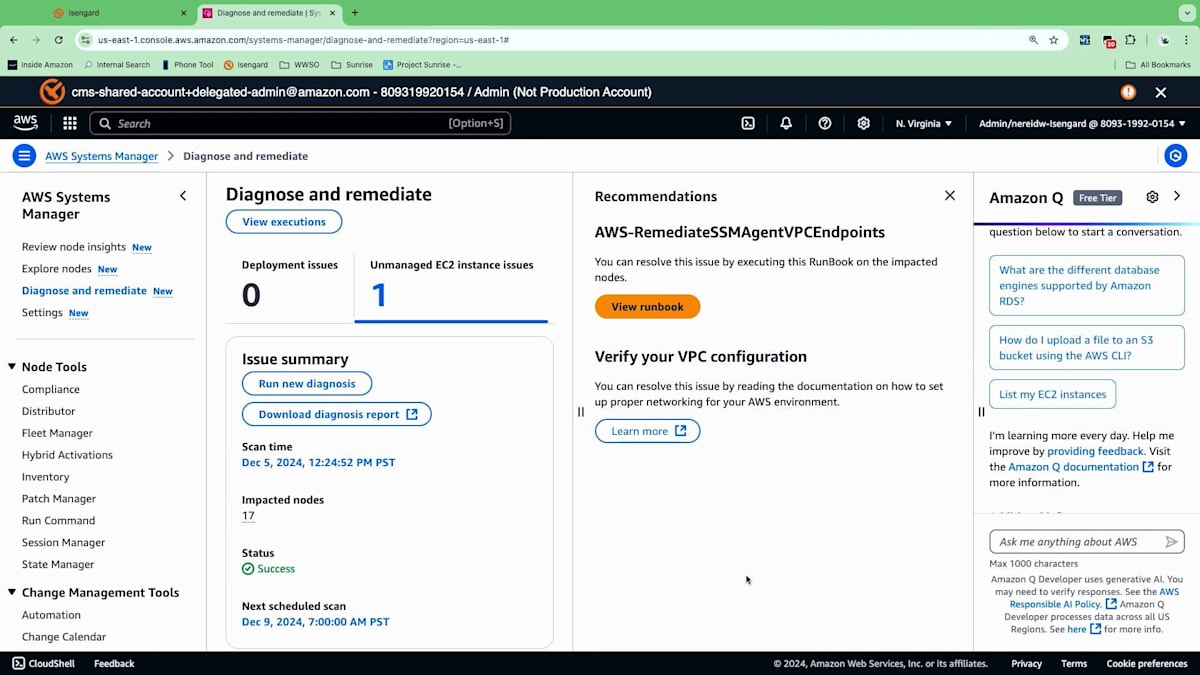The height and width of the screenshot is (675, 1200).
Task: Open the notifications bell
Action: (786, 123)
